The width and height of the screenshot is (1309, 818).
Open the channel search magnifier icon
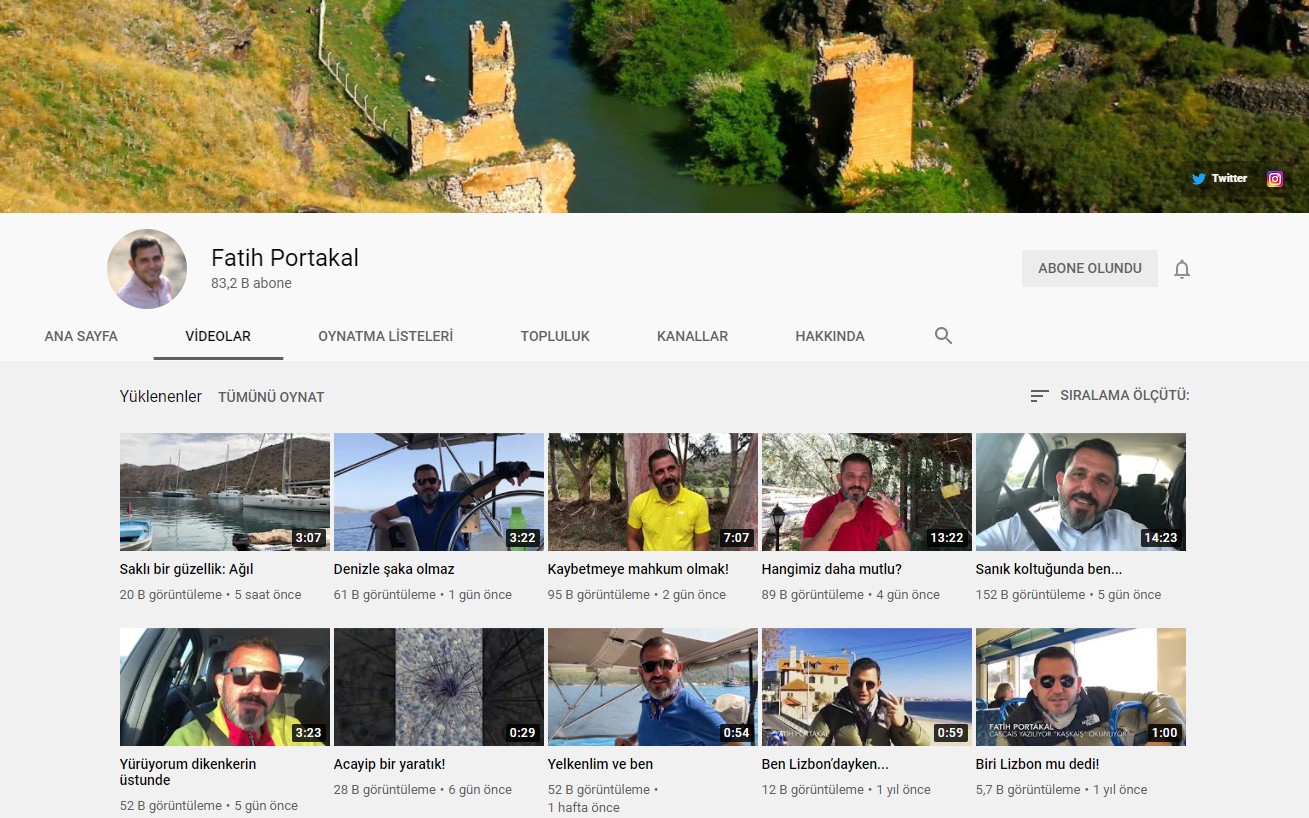click(943, 336)
